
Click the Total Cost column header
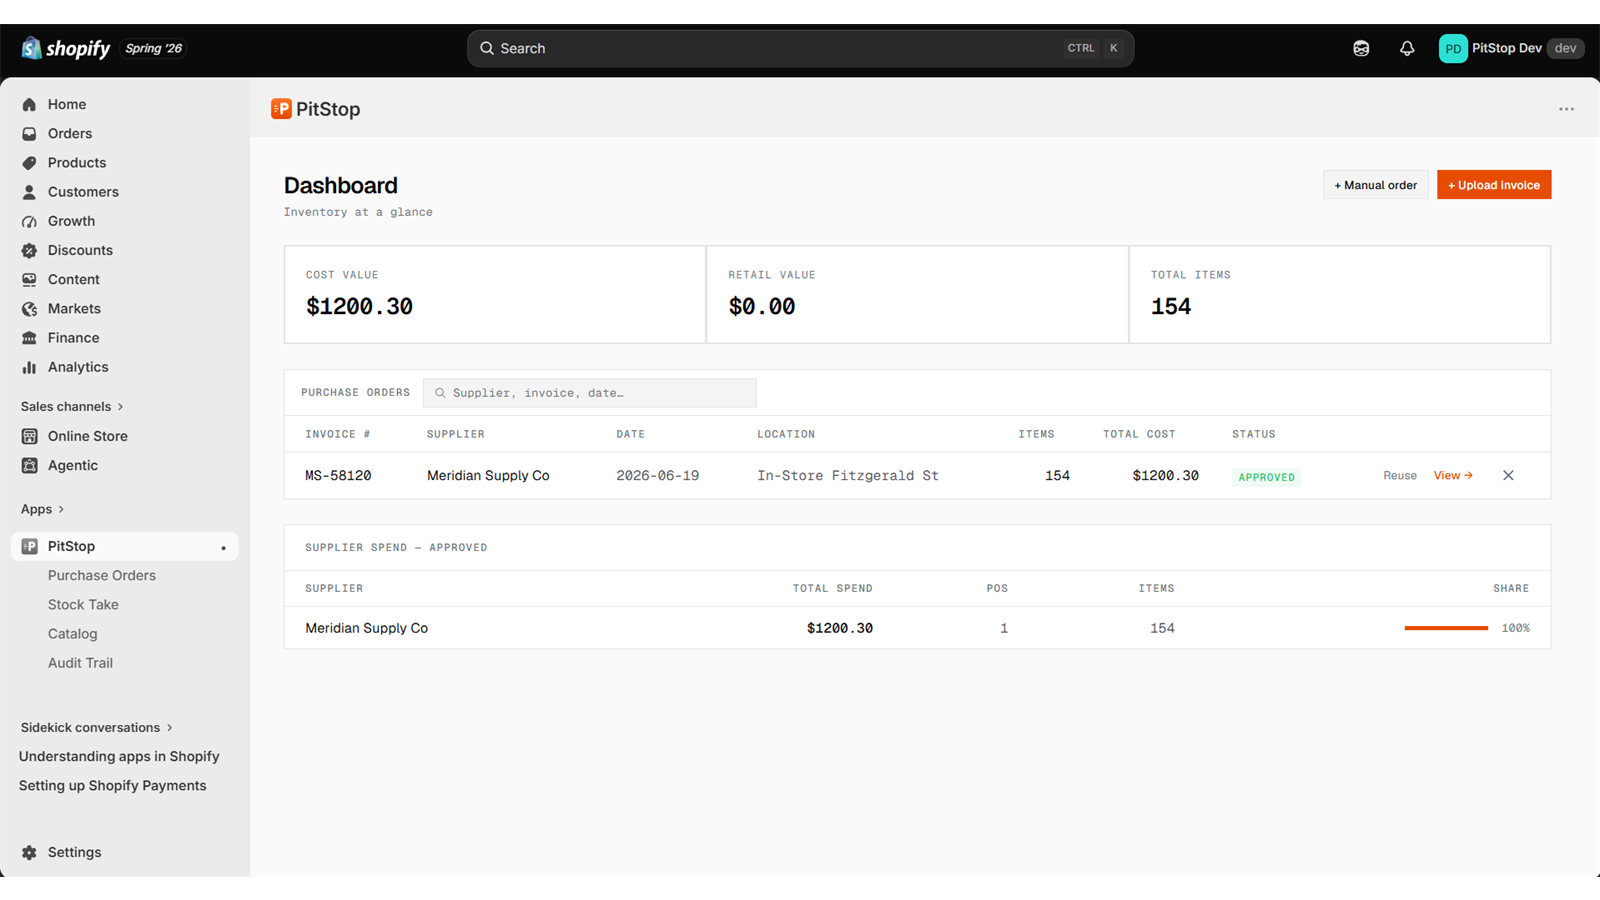[x=1139, y=434]
